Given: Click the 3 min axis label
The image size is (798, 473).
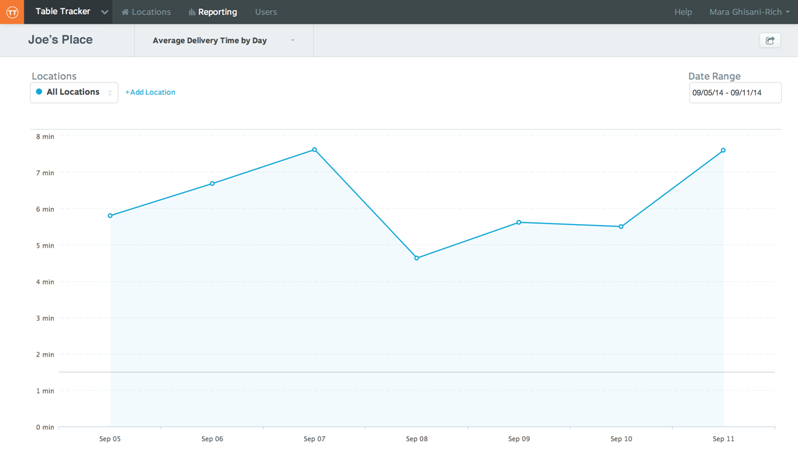Looking at the screenshot, I should coord(45,318).
